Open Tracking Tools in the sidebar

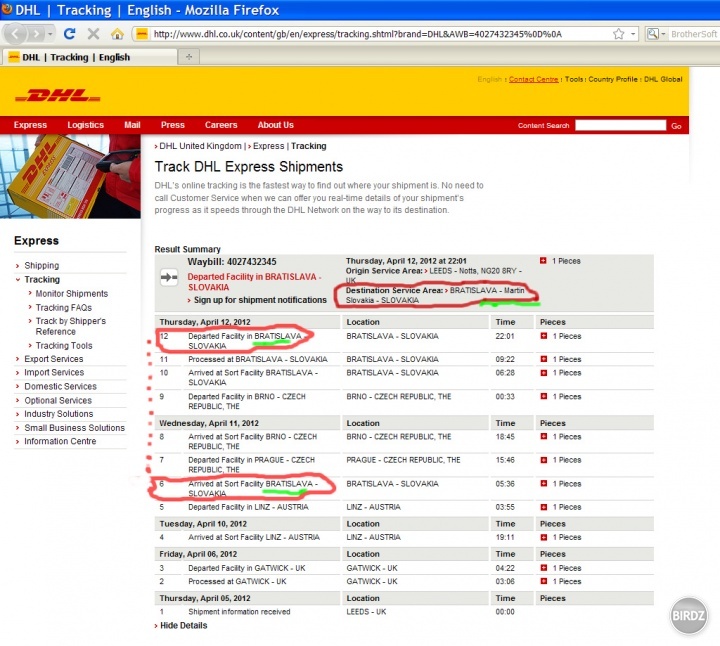(x=64, y=346)
